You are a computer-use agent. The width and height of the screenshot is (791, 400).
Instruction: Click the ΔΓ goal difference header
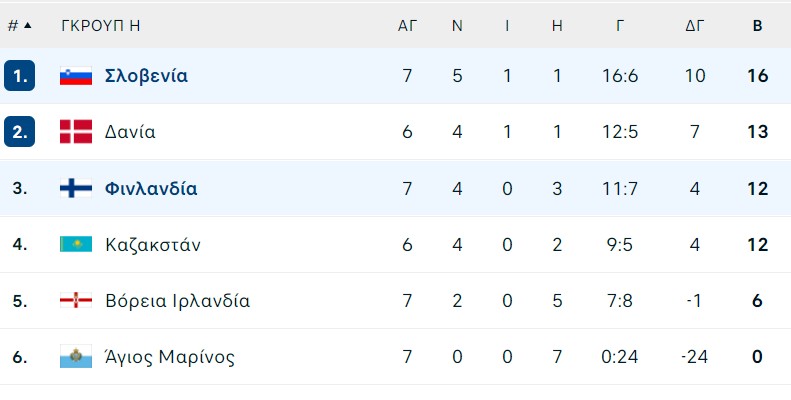(x=695, y=25)
